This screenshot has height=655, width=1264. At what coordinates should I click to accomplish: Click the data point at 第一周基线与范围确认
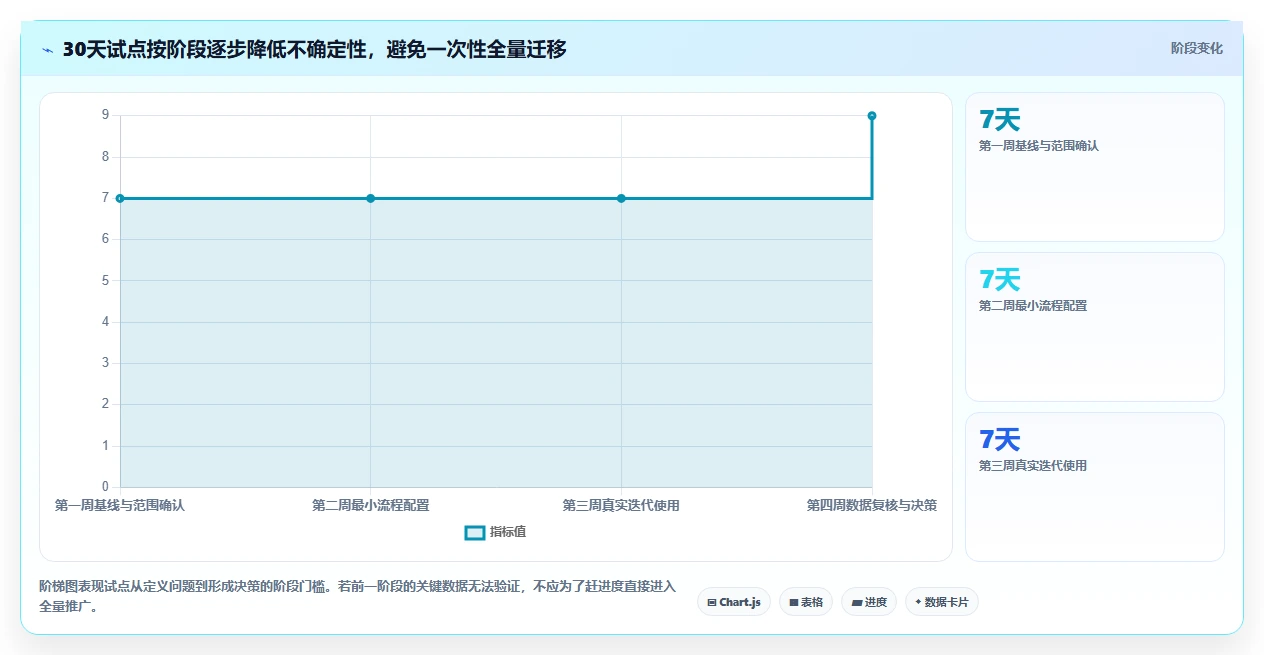(x=120, y=198)
